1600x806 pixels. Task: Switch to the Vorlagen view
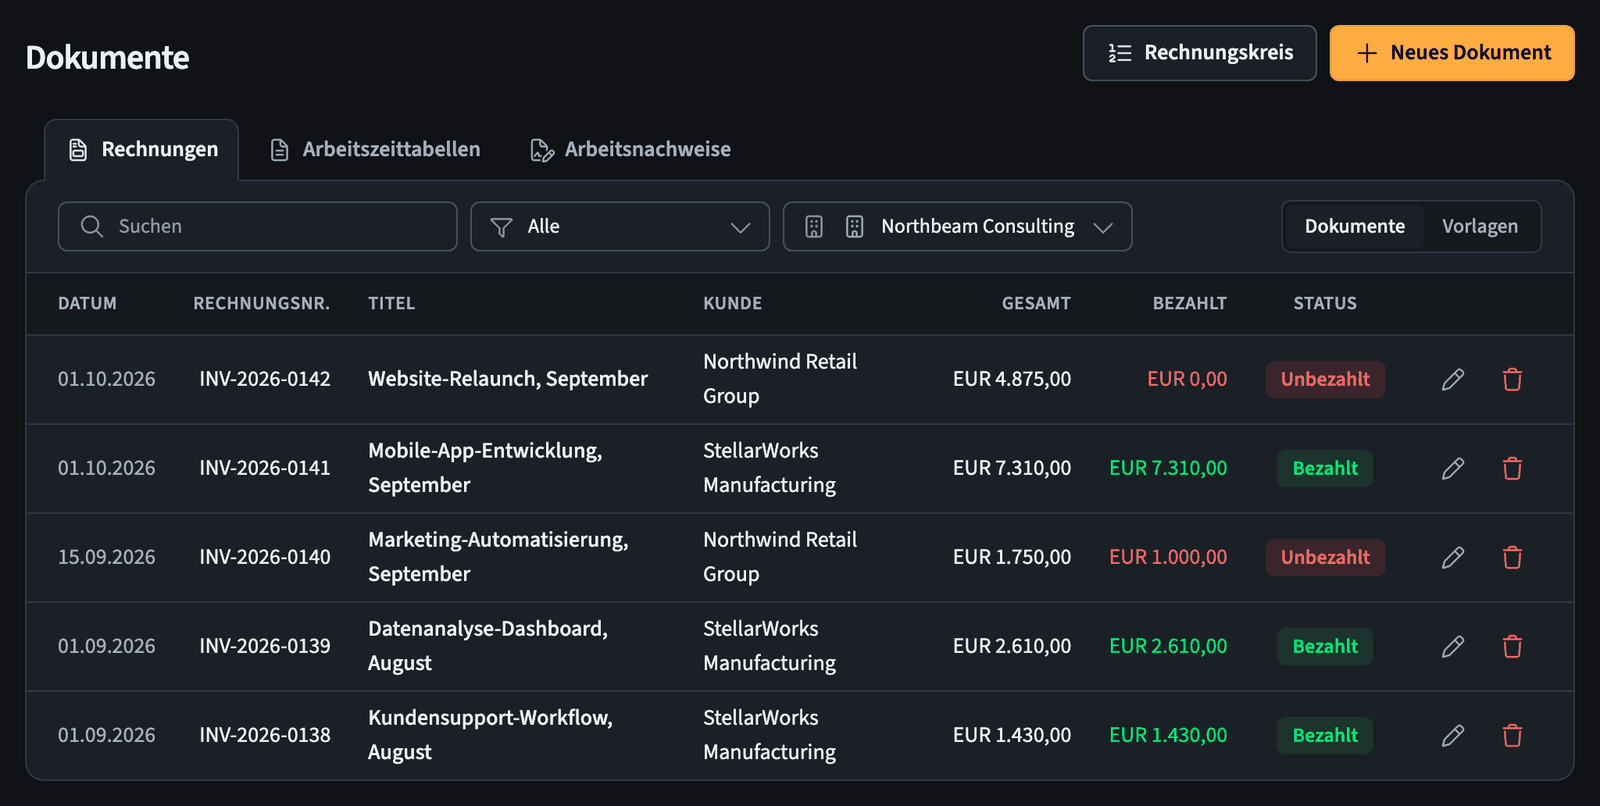1480,227
